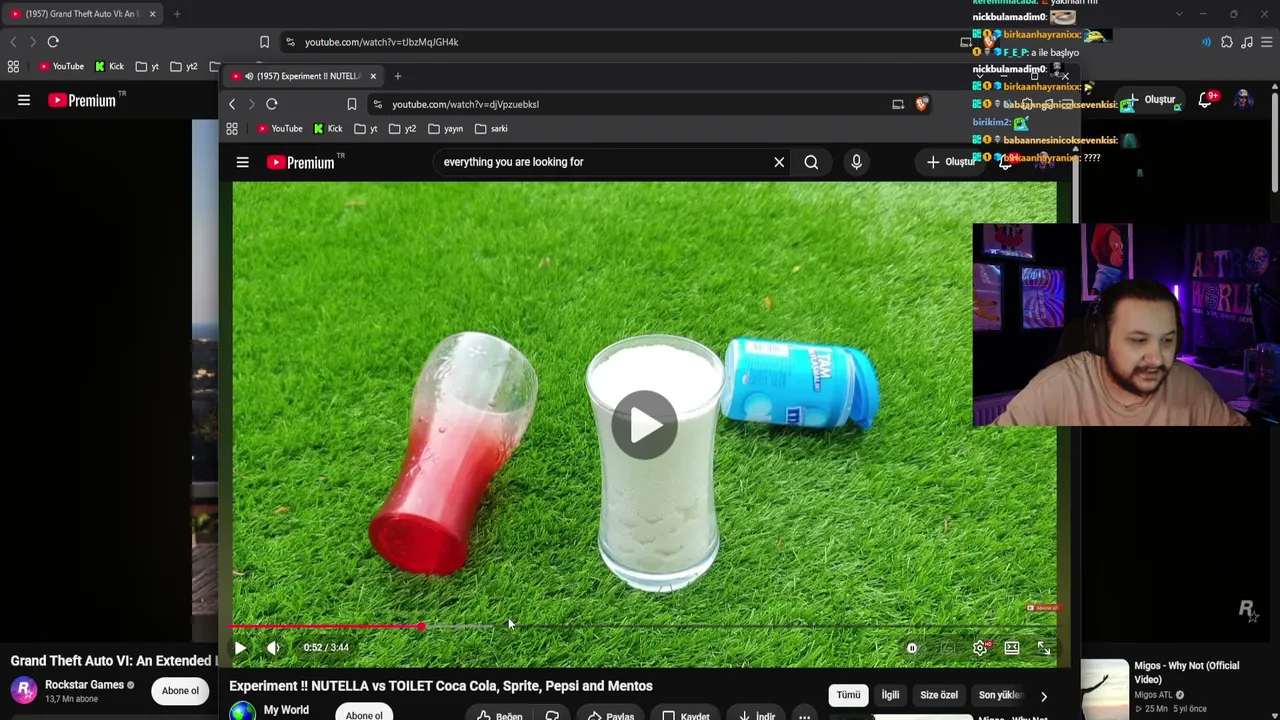Subscribe to Rockstar Games with Abone ol
Screen dimensions: 1280x720
(181, 691)
